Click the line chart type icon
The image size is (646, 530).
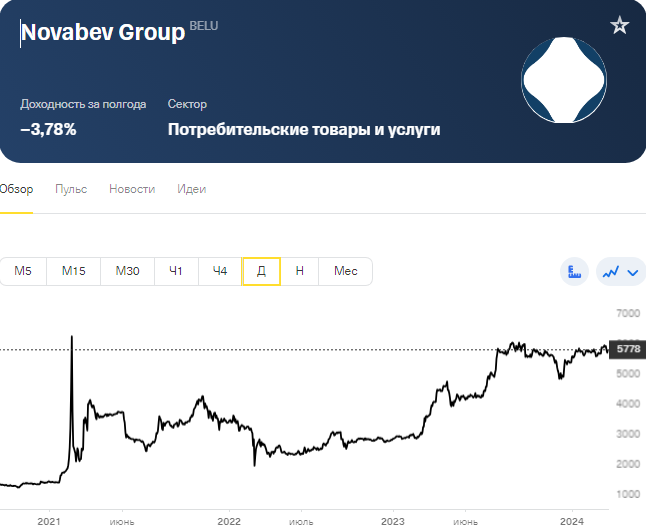tap(611, 272)
